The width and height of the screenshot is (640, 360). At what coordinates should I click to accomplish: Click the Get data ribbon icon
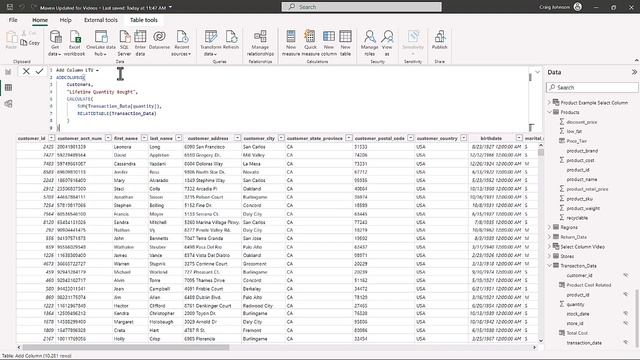pyautogui.click(x=55, y=42)
